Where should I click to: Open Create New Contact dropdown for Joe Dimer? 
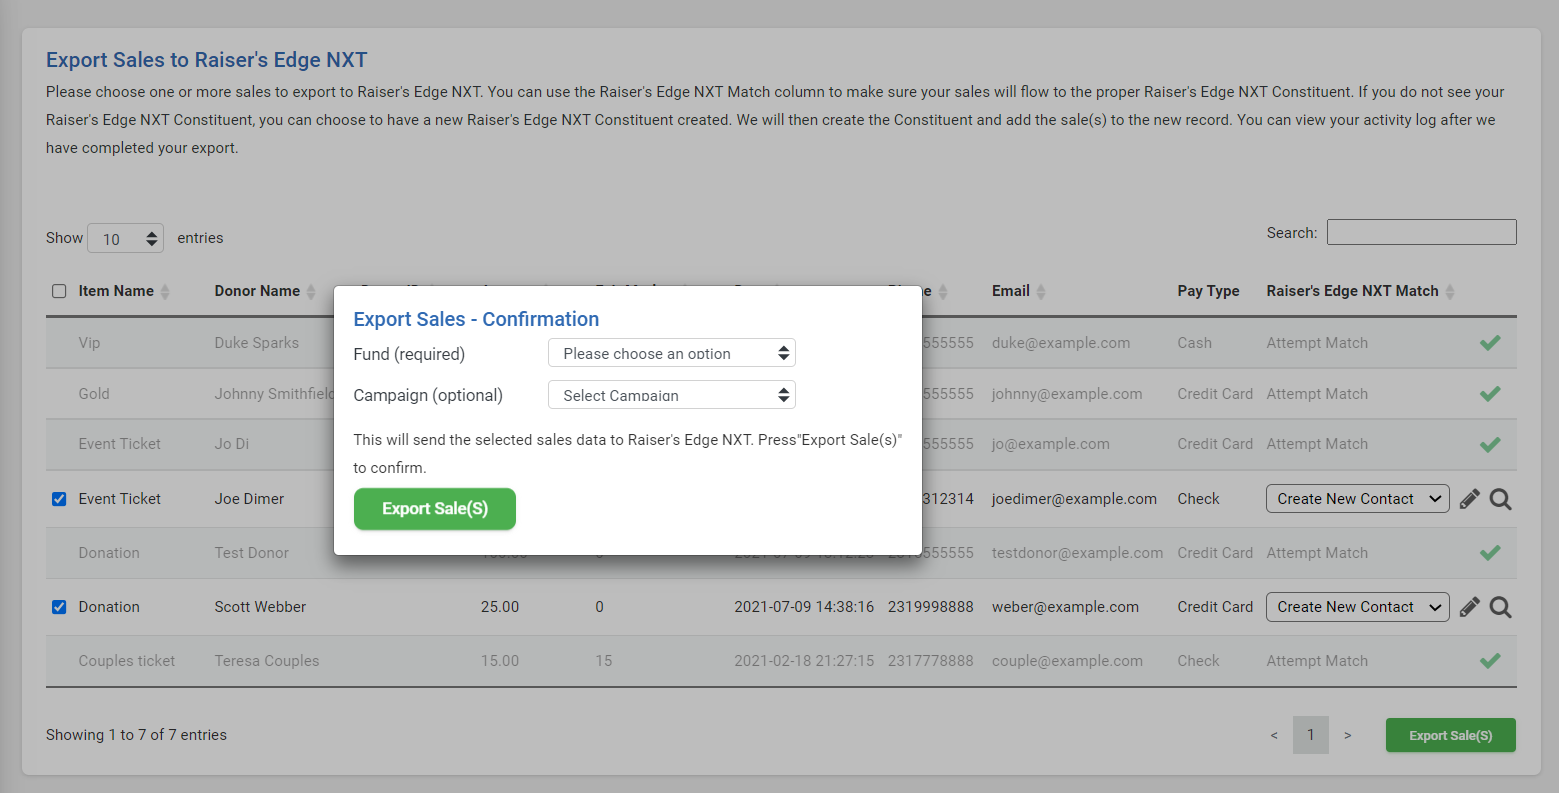pos(1357,499)
